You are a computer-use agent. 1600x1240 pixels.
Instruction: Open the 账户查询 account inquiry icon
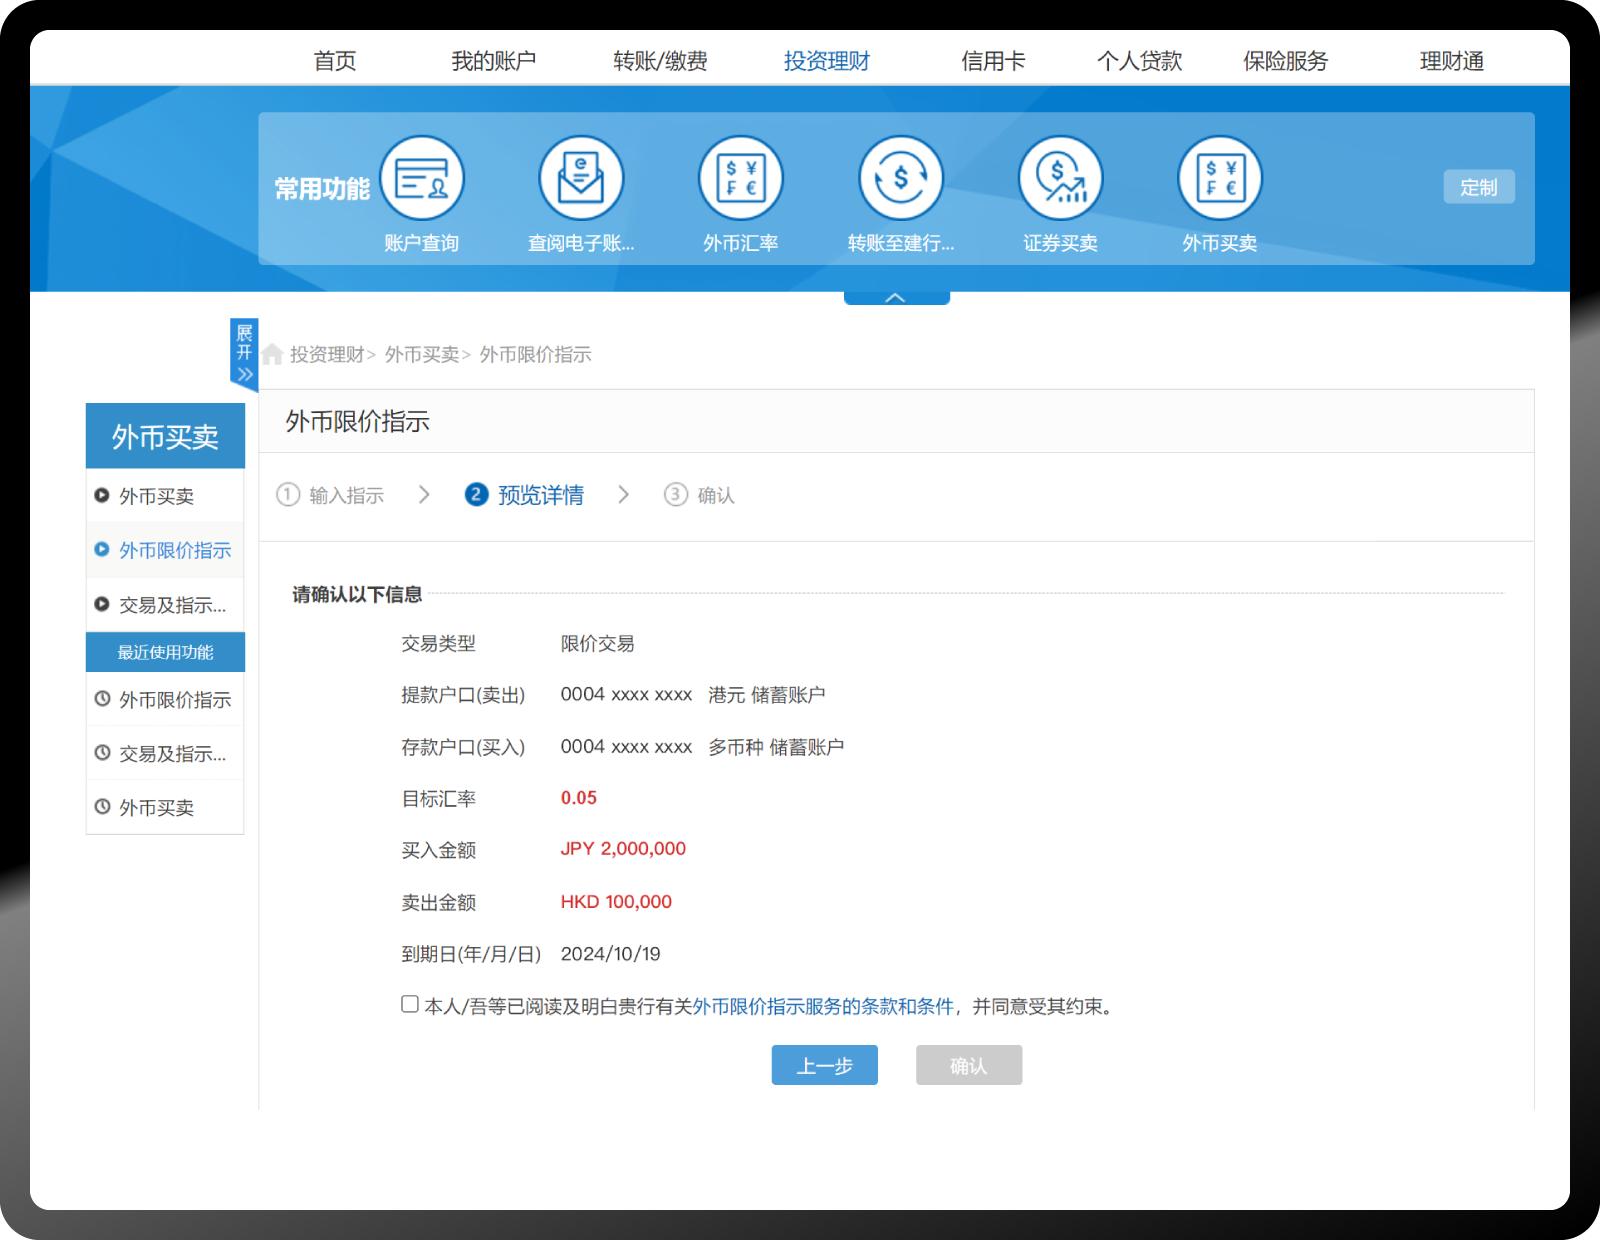pos(422,178)
